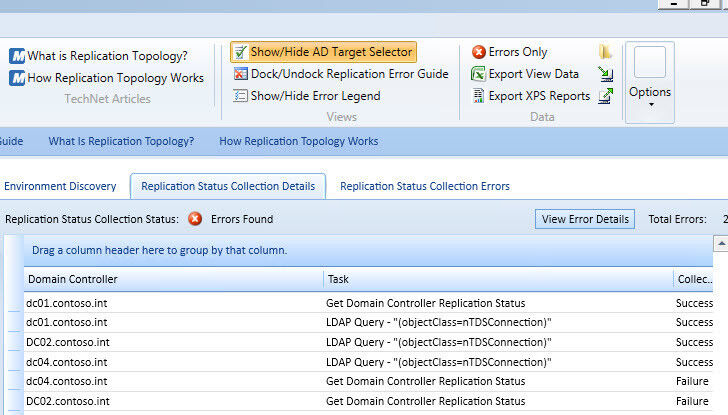The width and height of the screenshot is (728, 415).
Task: Click the What is Replication Topology icon
Action: tap(17, 56)
